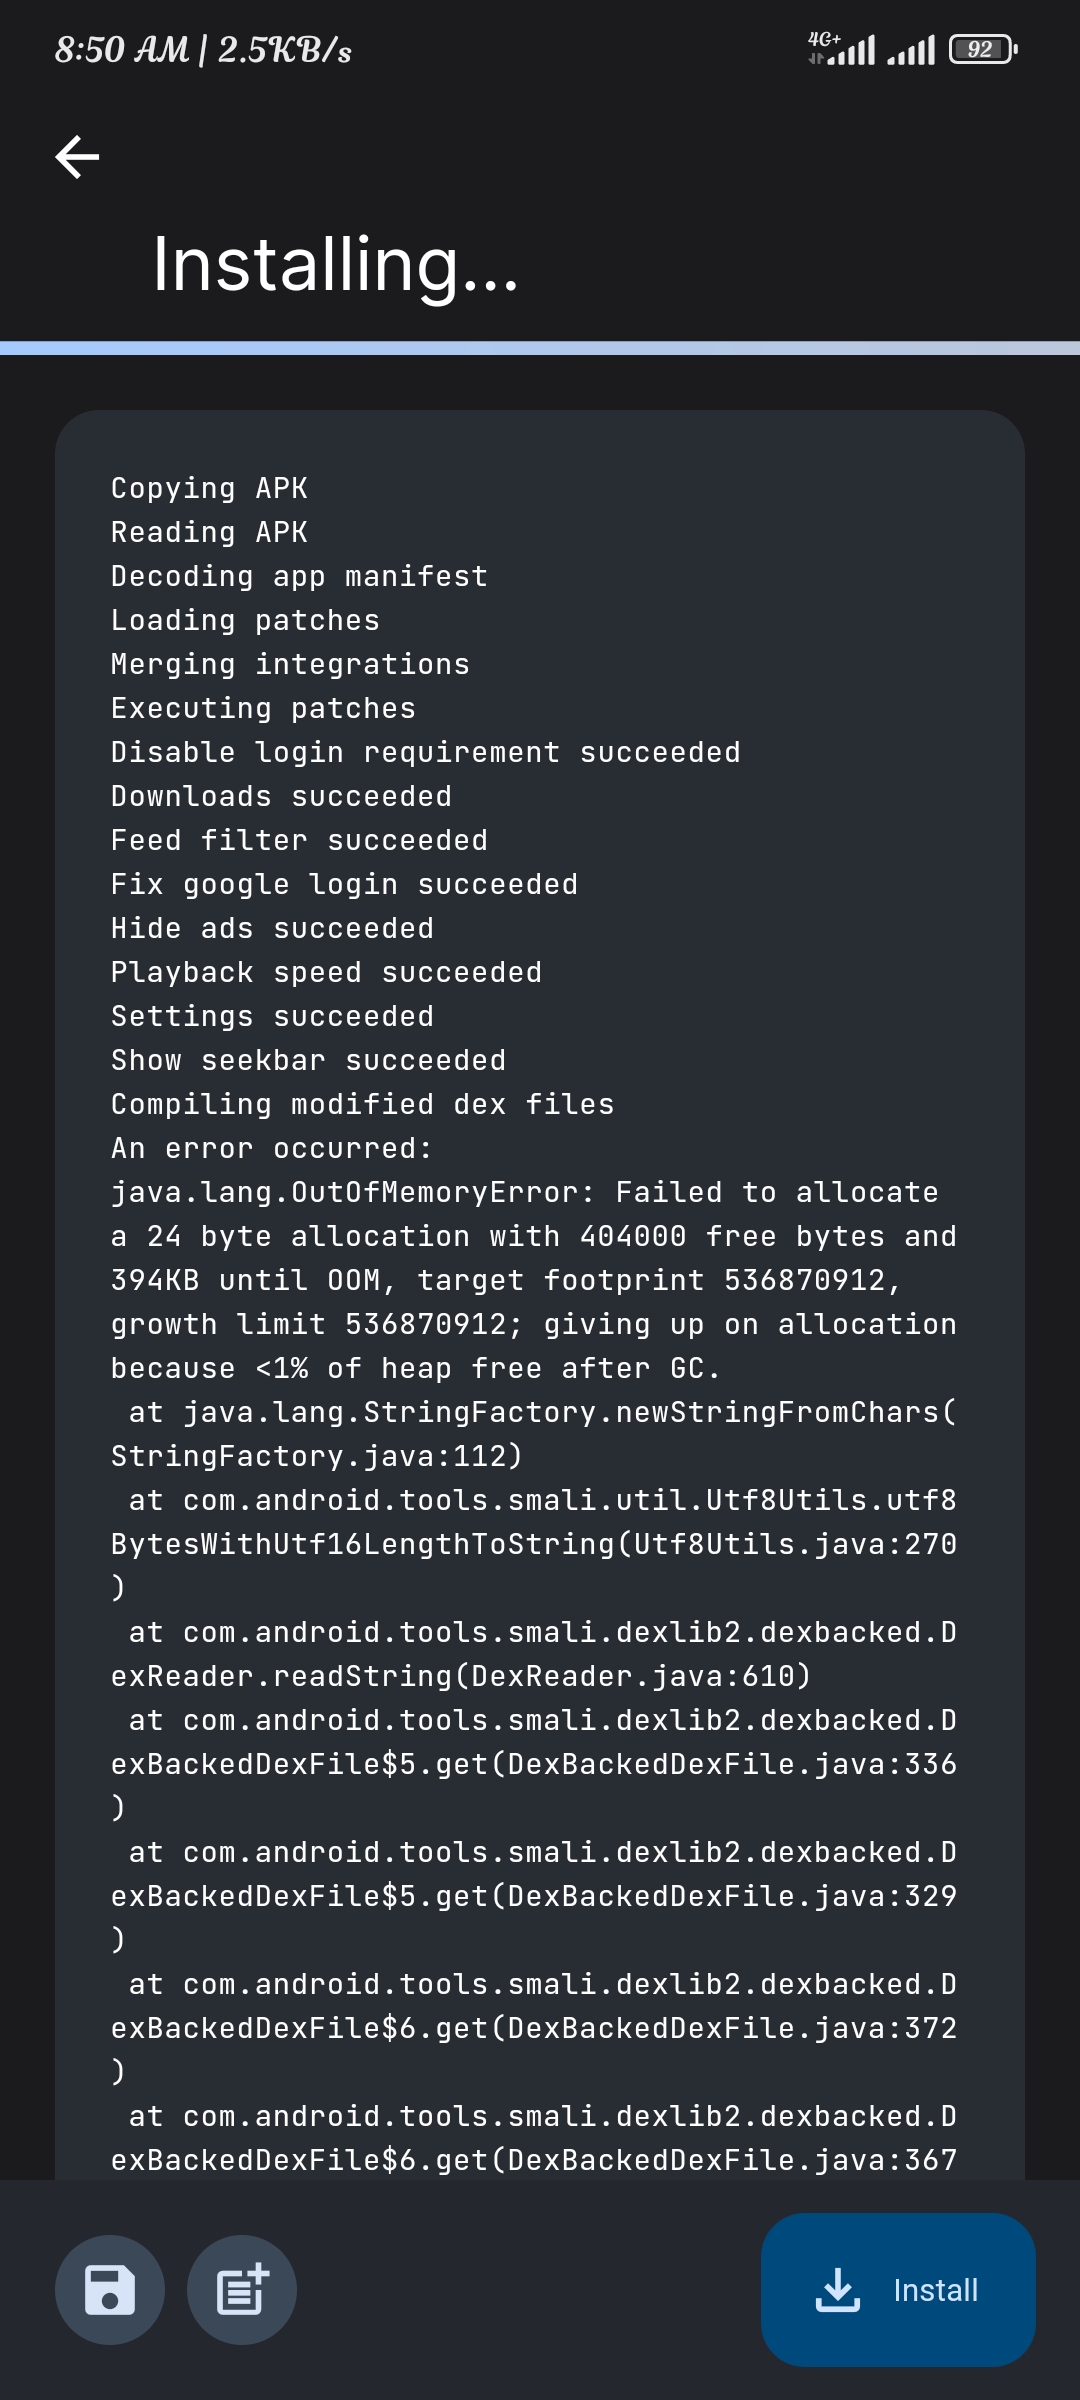This screenshot has width=1080, height=2400.
Task: Copy the logs using the note icon
Action: tap(241, 2290)
